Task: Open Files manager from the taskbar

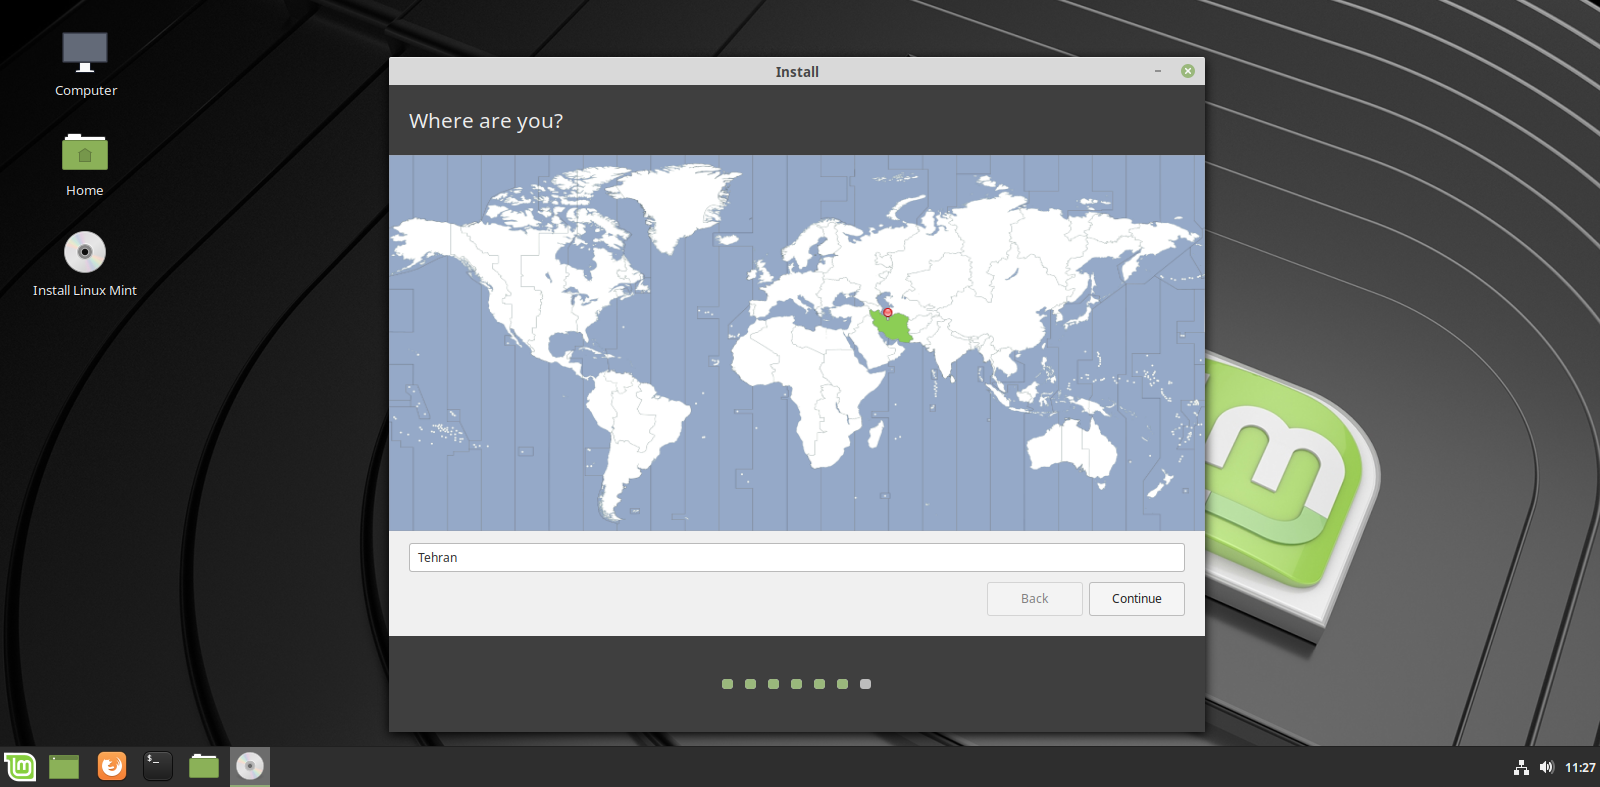Action: click(204, 767)
